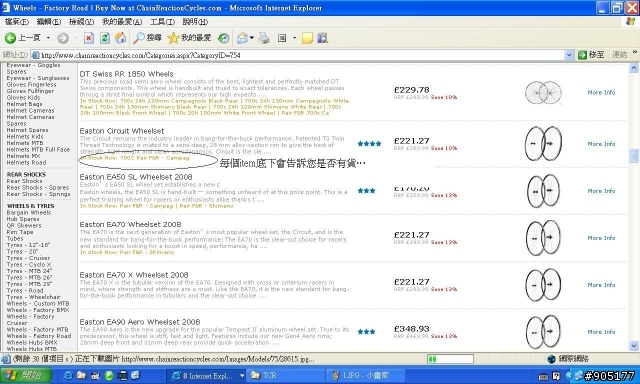The height and width of the screenshot is (384, 640).
Task: Expand the Links toolbar chevron
Action: coord(635,52)
